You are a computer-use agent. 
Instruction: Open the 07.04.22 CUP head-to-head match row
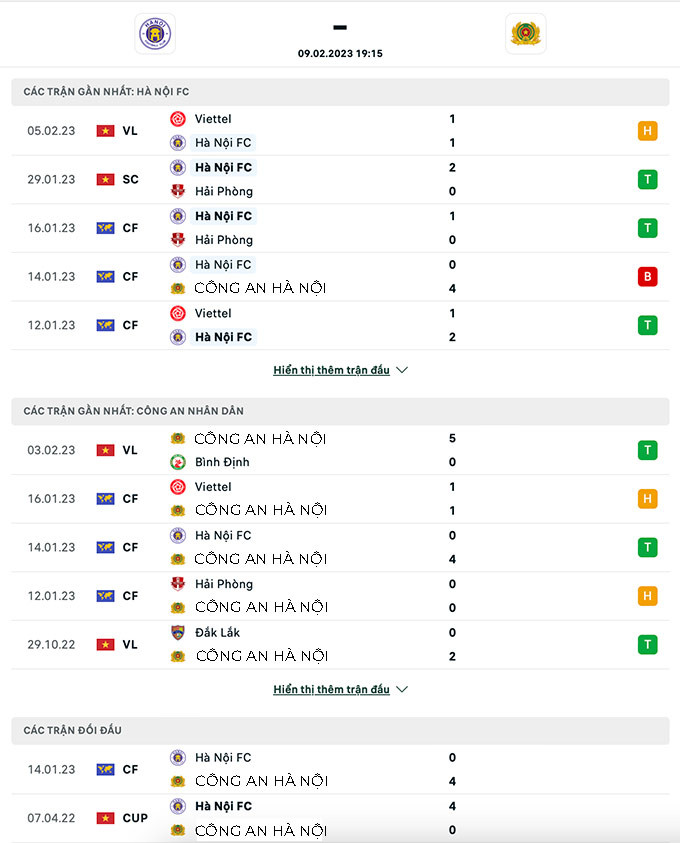tap(340, 818)
